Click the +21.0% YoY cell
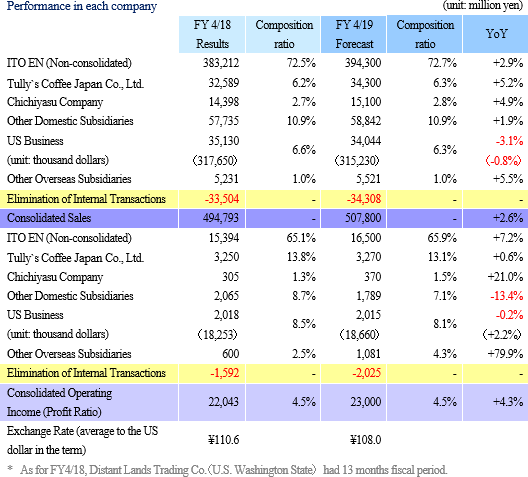The image size is (528, 477). tap(505, 277)
